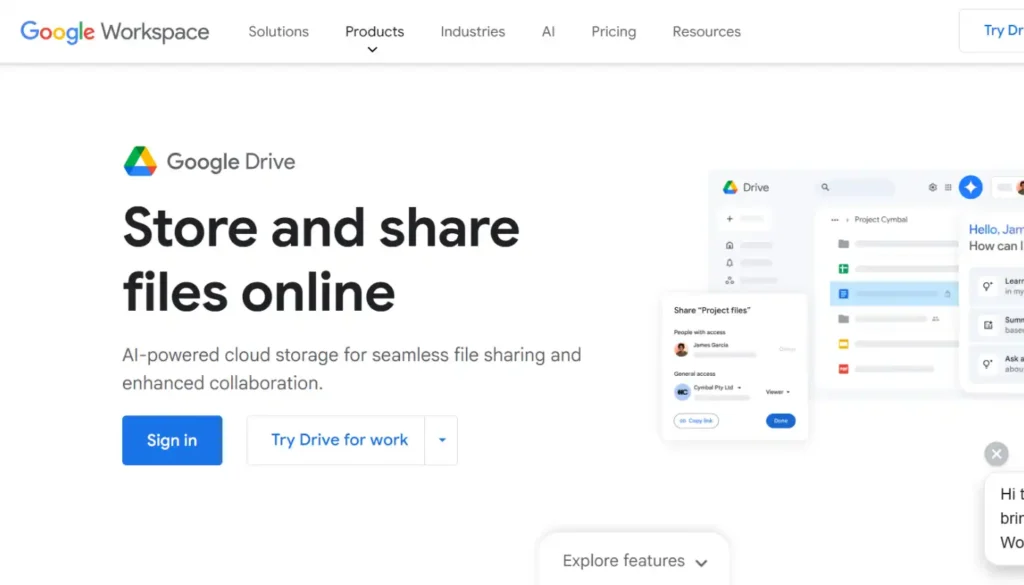Click the Done button in share dialog
Screen dimensions: 1024x585
pos(780,420)
